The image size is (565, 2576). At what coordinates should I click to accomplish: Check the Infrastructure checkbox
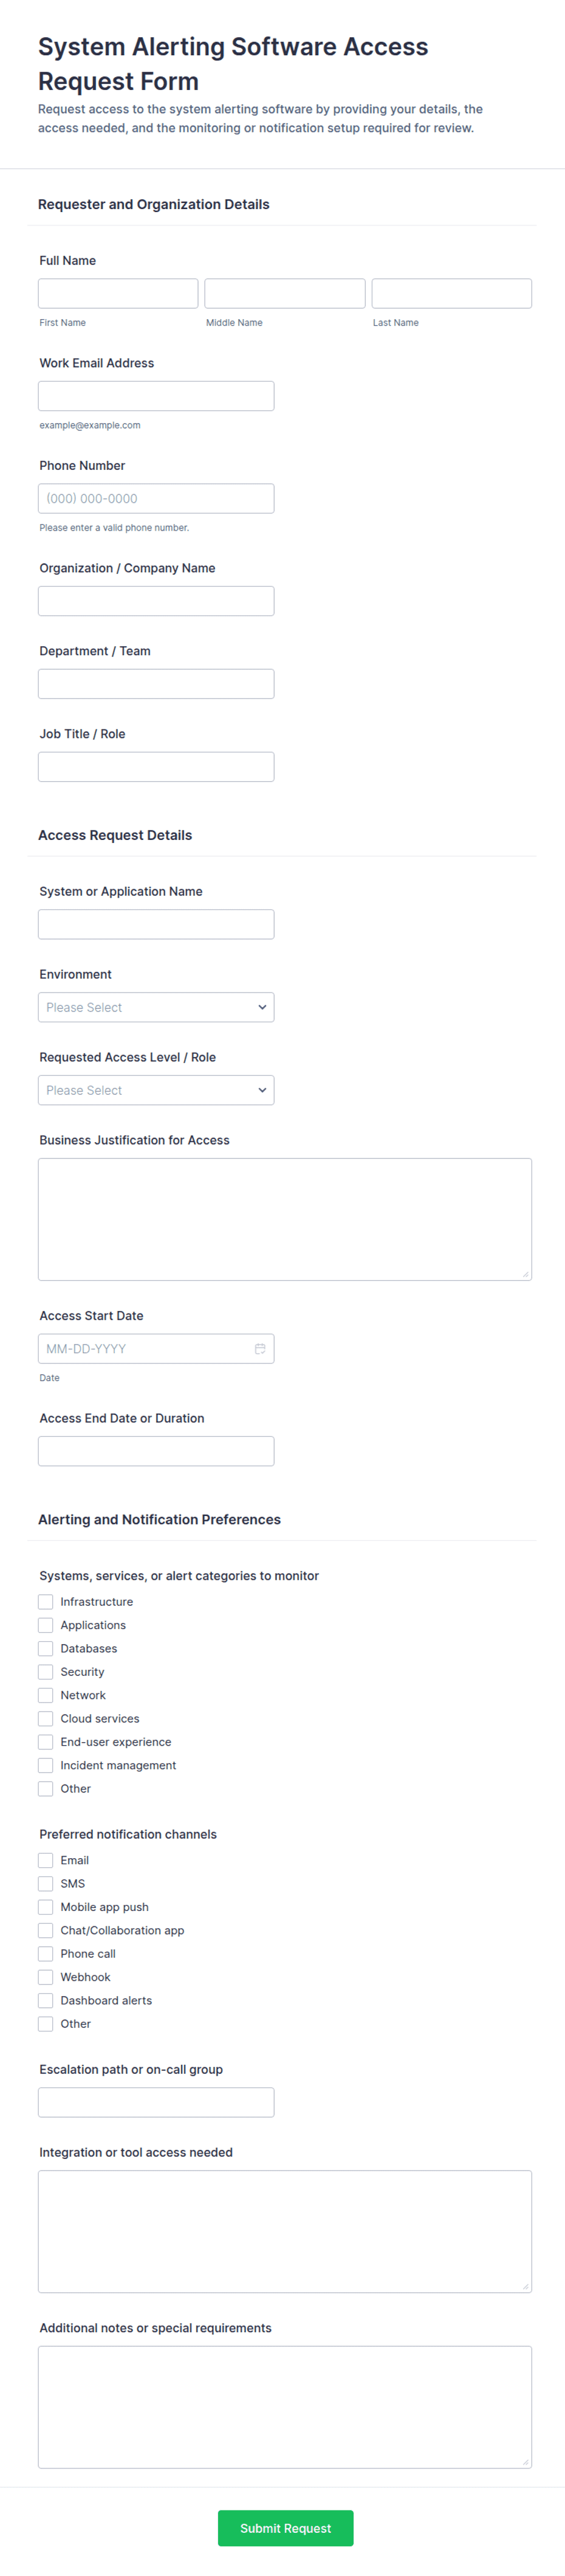(x=46, y=1602)
